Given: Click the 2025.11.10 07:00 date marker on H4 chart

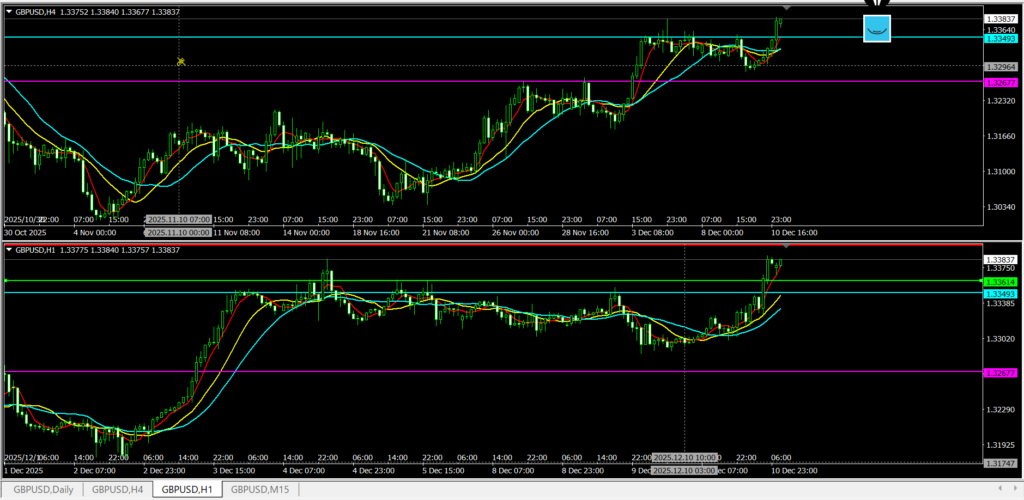Looking at the screenshot, I should [x=178, y=219].
